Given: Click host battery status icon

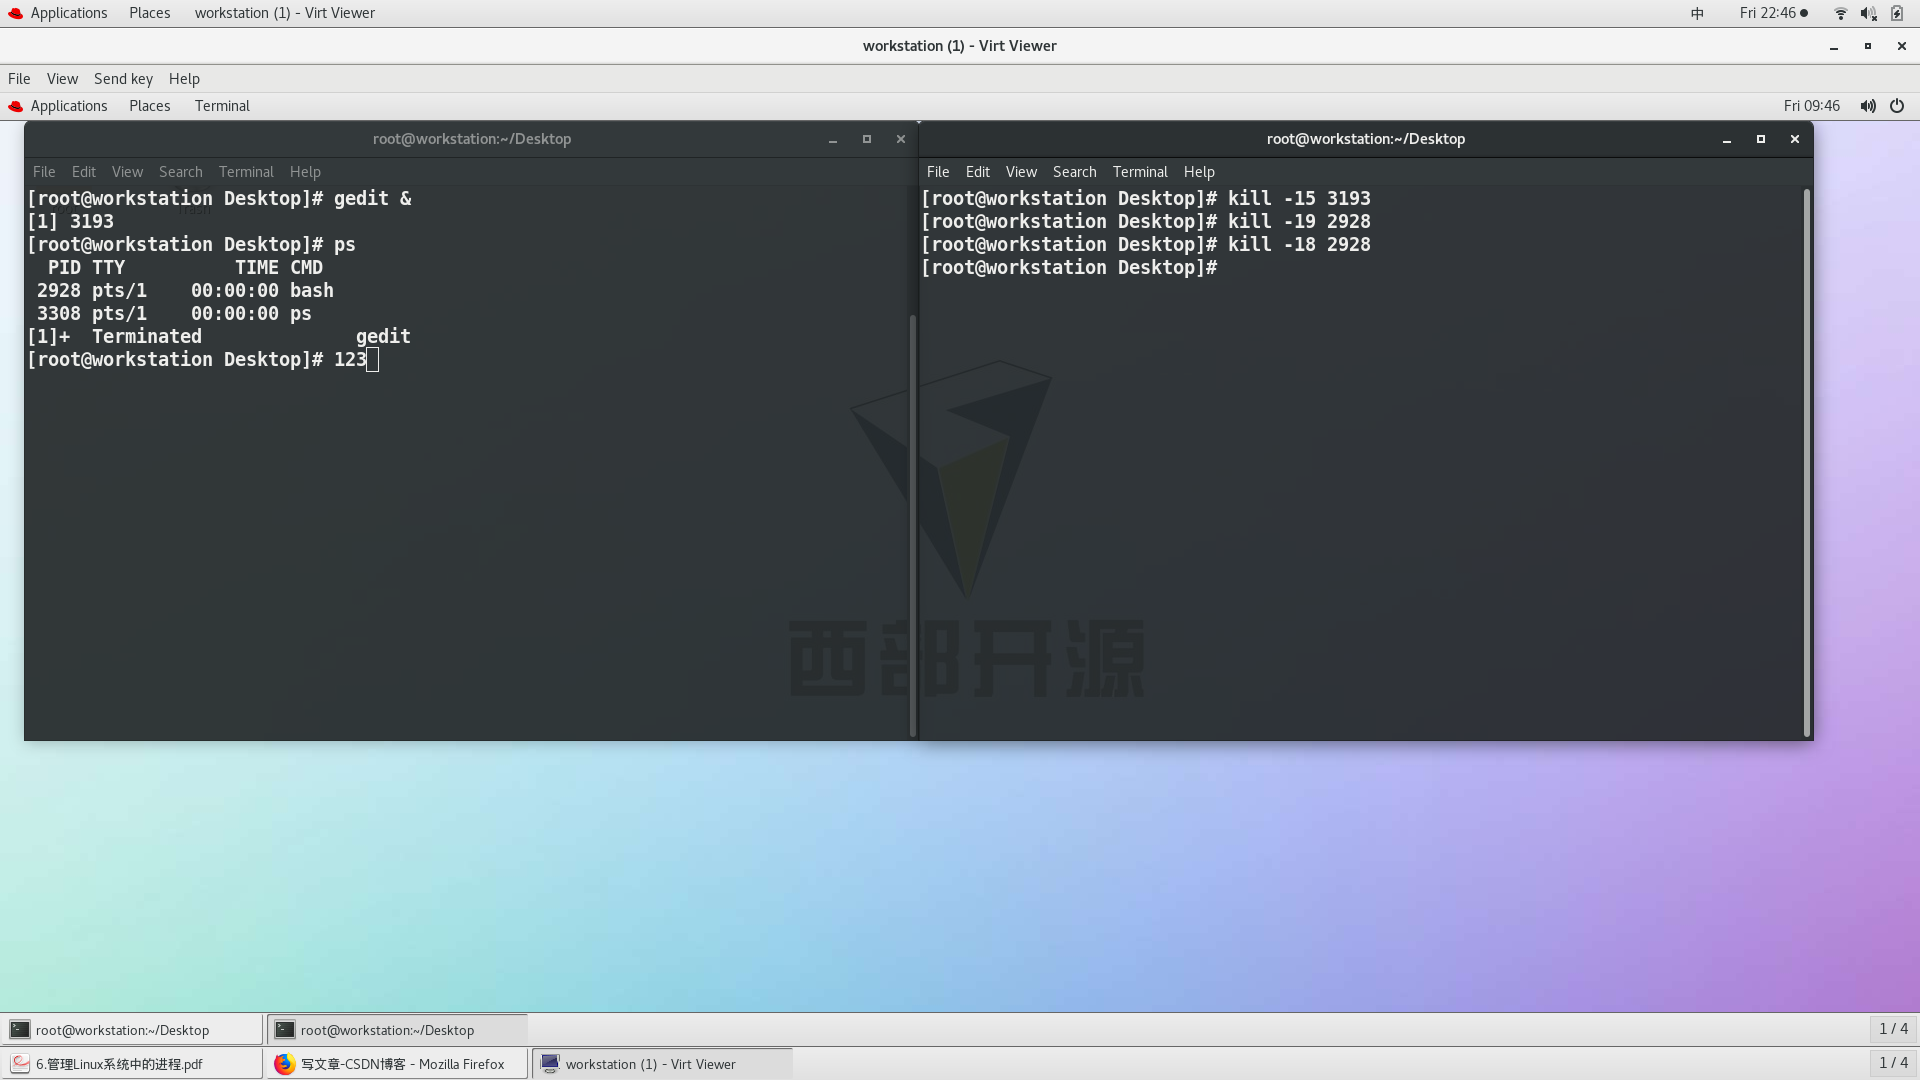Looking at the screenshot, I should tap(1897, 13).
